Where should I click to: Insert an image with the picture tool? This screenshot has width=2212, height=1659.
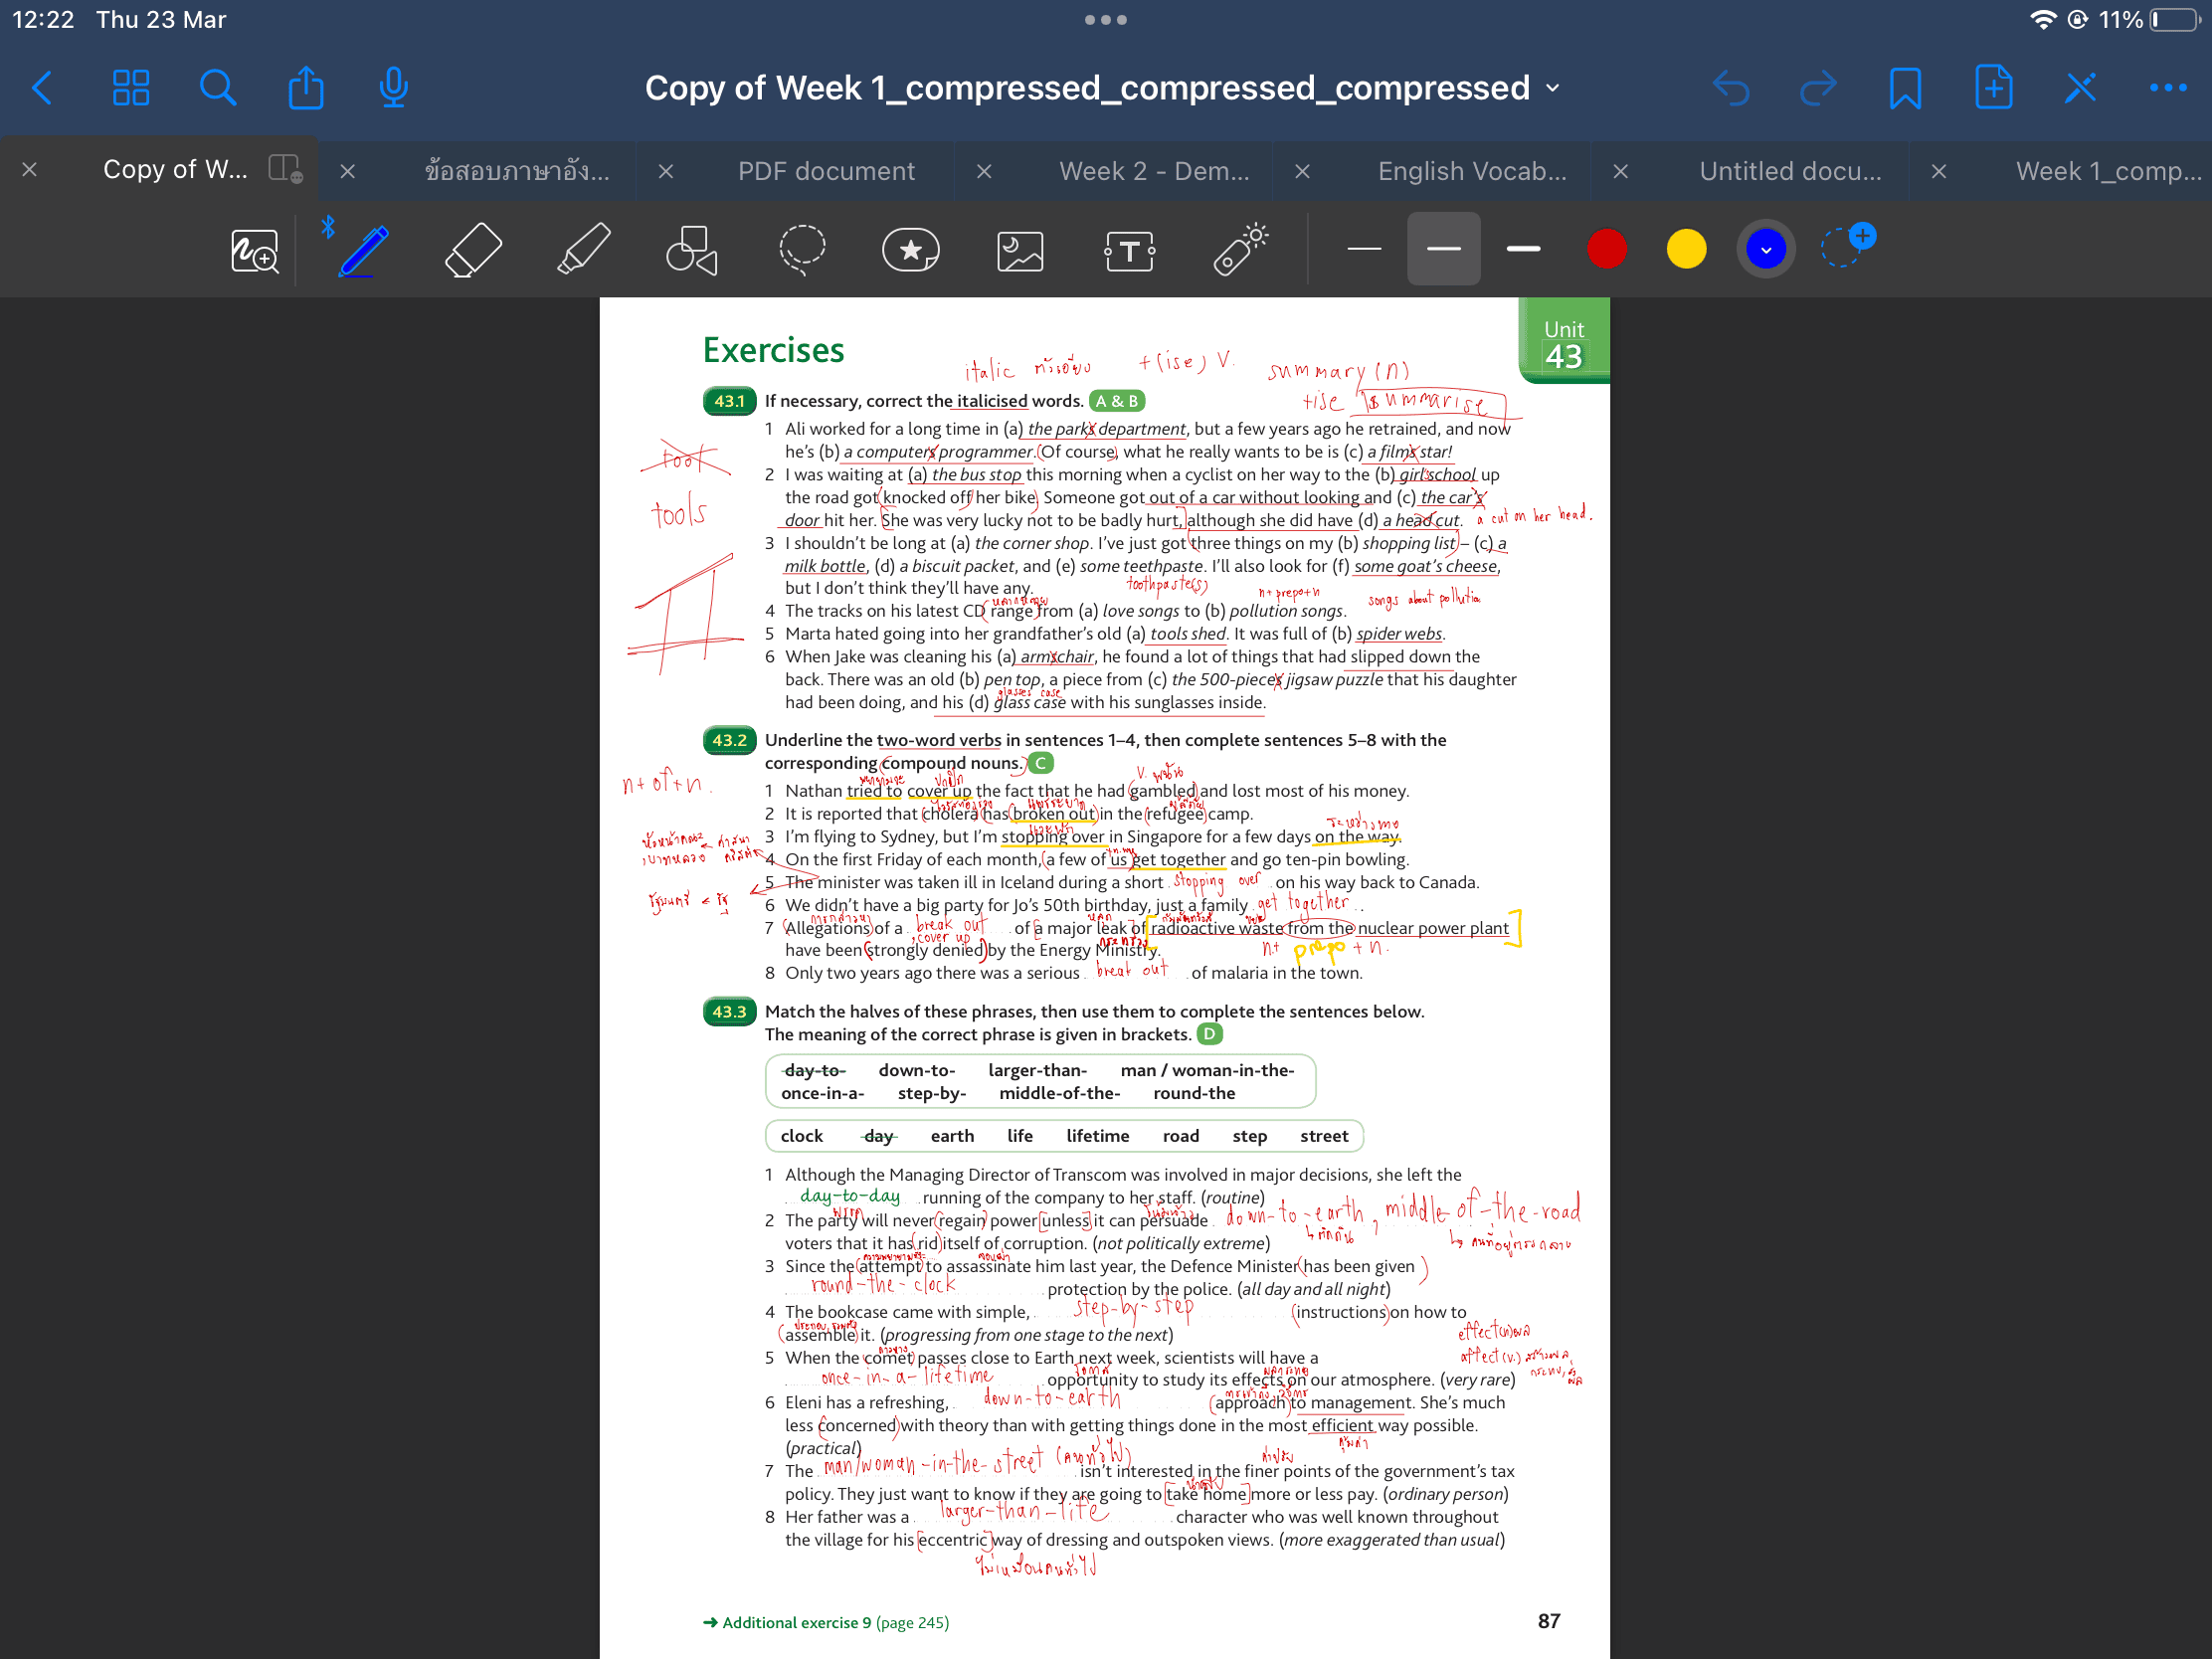pyautogui.click(x=1020, y=251)
